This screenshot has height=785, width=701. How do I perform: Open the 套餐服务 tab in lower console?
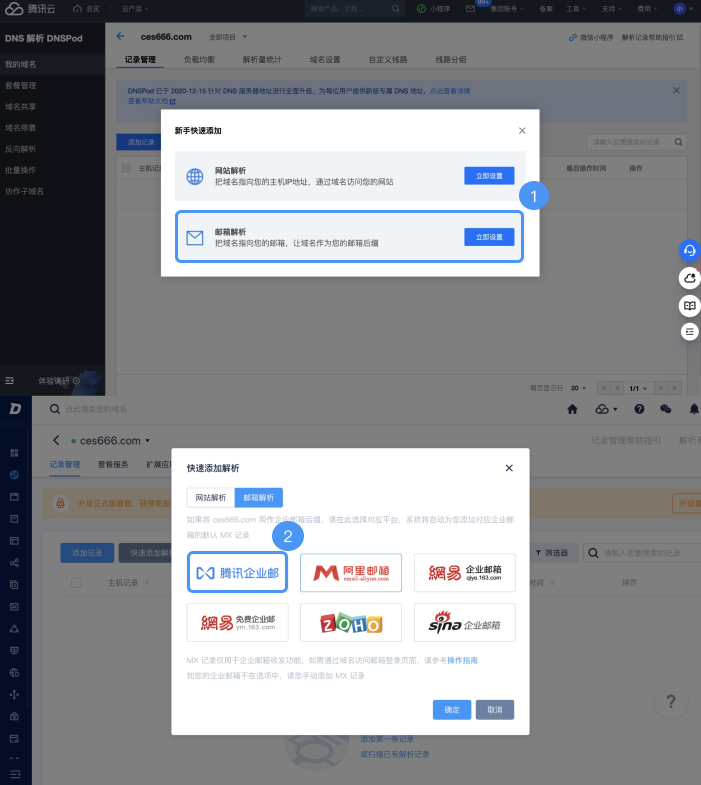click(x=113, y=465)
